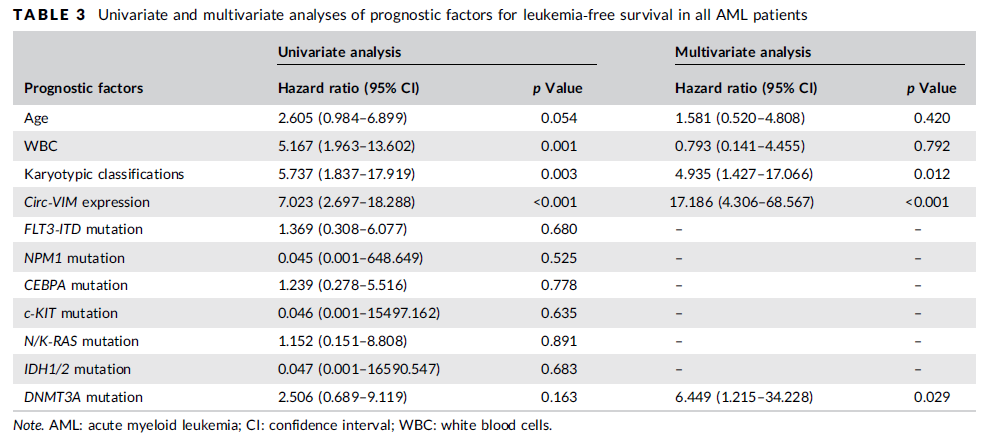
Task: Click the IDH1/2 mutation row label
Action: tap(77, 369)
